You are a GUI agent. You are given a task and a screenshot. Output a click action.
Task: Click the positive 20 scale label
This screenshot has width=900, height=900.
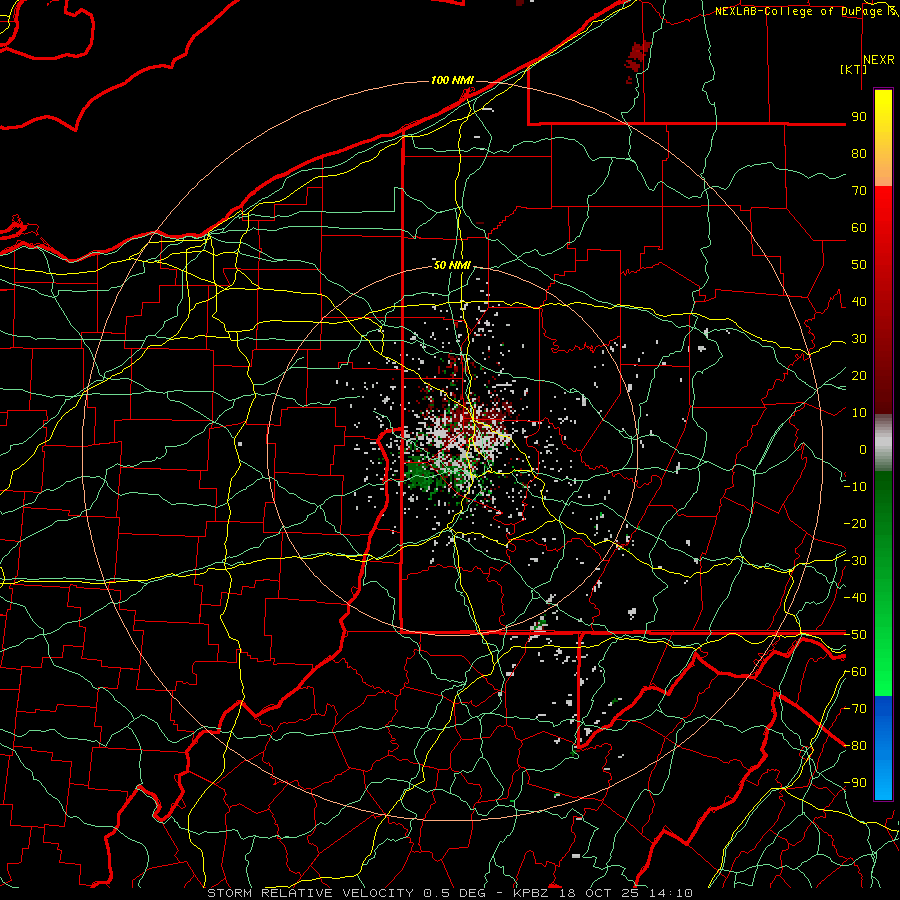pyautogui.click(x=859, y=375)
